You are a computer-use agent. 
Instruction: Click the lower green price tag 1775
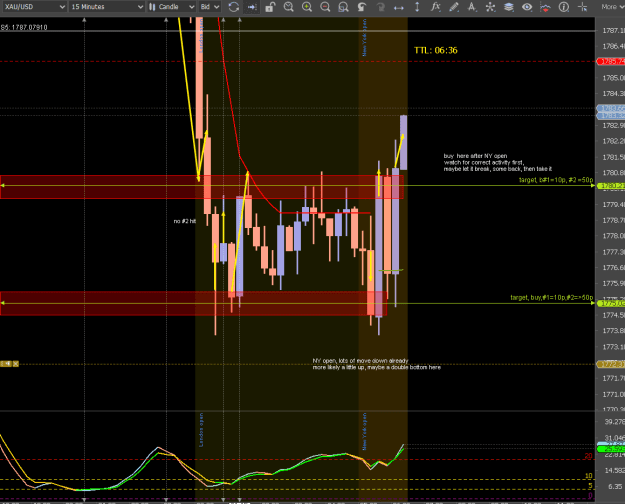coord(611,303)
